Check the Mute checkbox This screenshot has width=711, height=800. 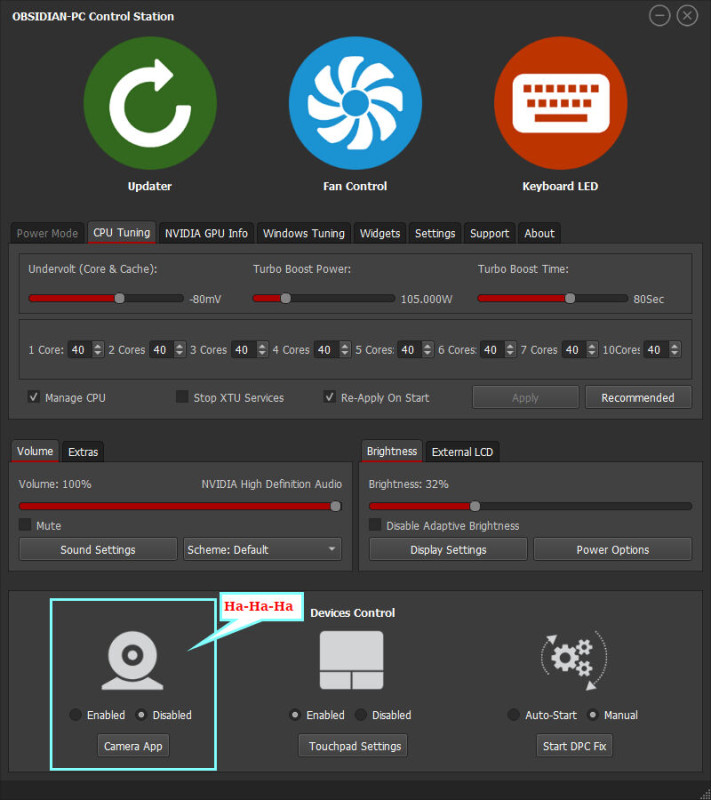(x=24, y=524)
